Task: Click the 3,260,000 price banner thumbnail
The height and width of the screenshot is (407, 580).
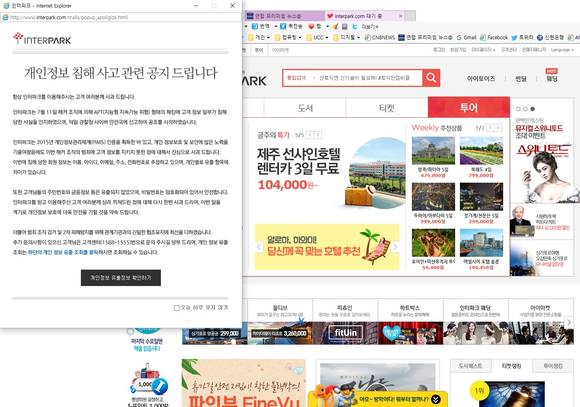Action: tap(280, 333)
